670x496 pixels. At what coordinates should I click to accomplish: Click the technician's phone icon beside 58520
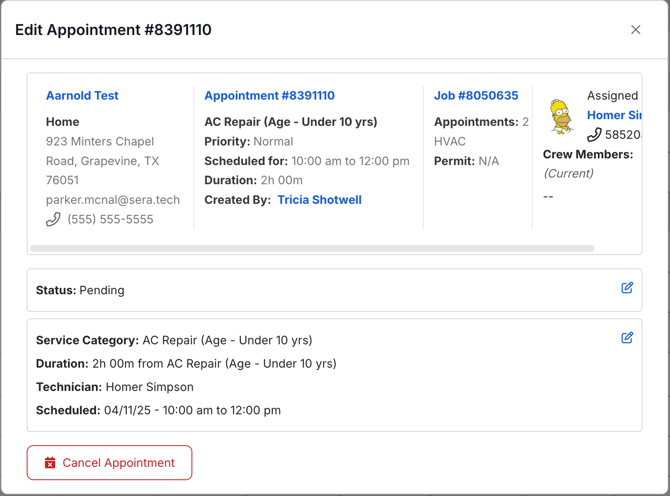coord(594,135)
